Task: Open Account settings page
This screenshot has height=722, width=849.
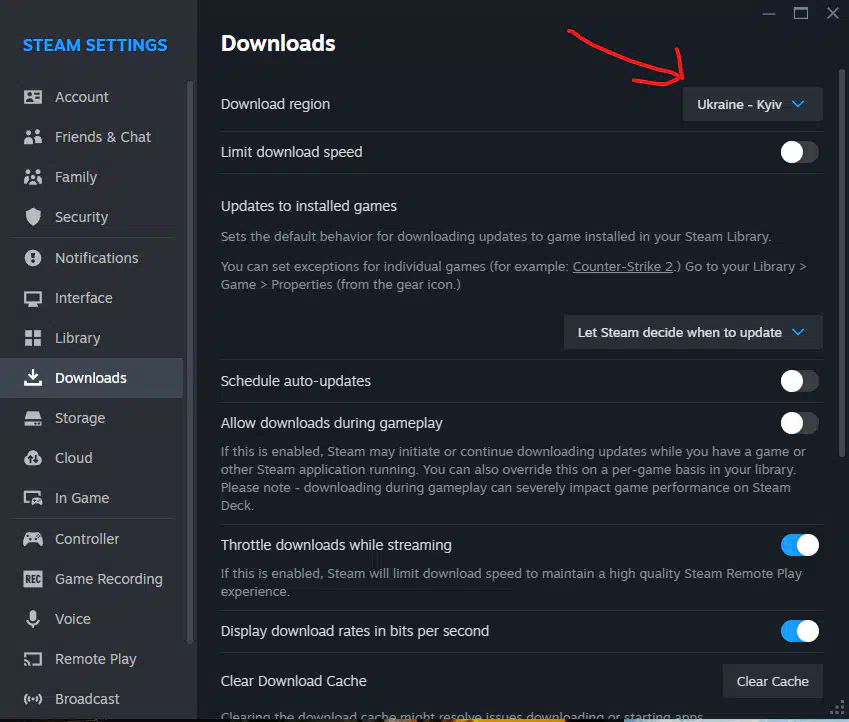Action: pyautogui.click(x=92, y=97)
